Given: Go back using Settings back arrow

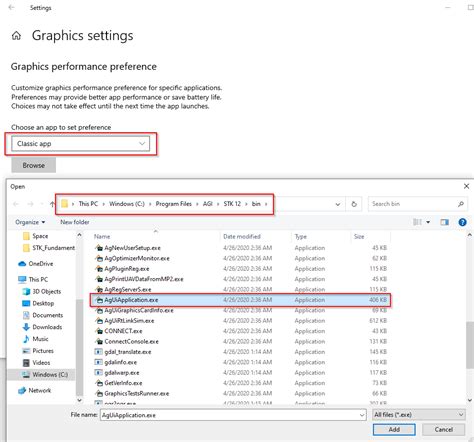Looking at the screenshot, I should click(11, 7).
